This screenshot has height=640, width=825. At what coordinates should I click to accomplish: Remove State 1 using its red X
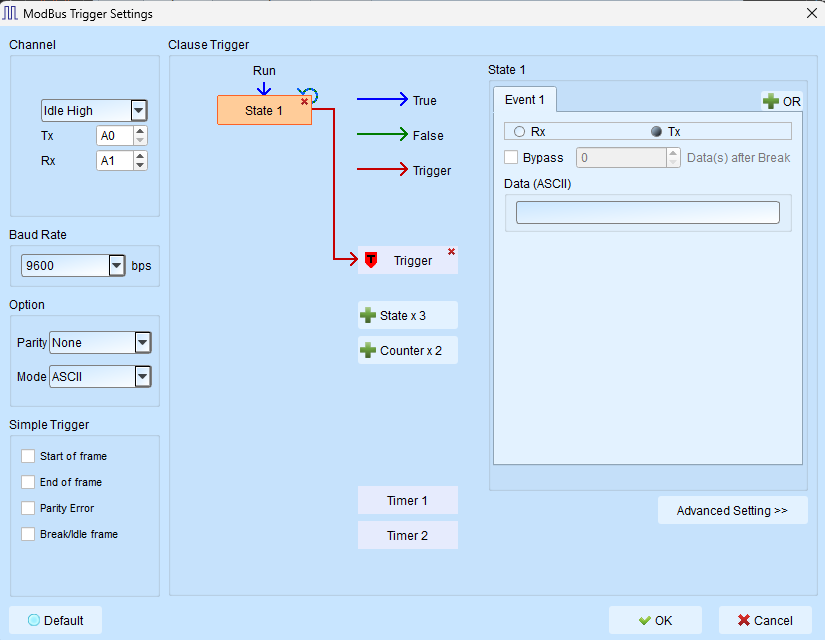pyautogui.click(x=304, y=102)
